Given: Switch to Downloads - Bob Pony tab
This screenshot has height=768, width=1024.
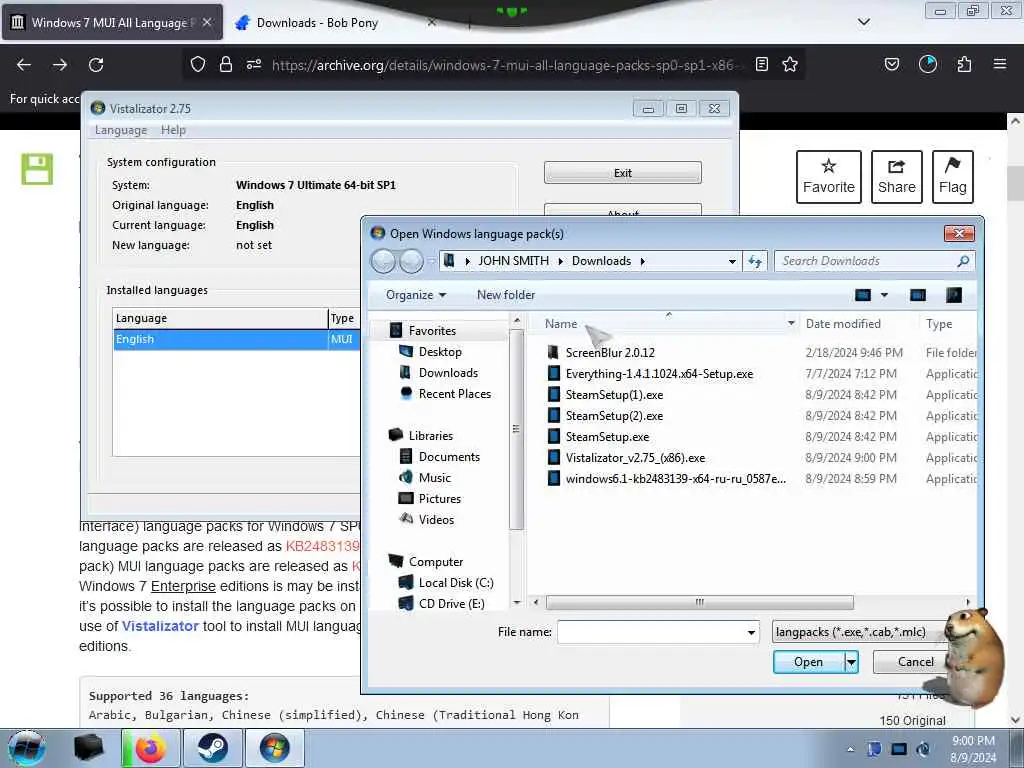Looking at the screenshot, I should click(x=317, y=22).
